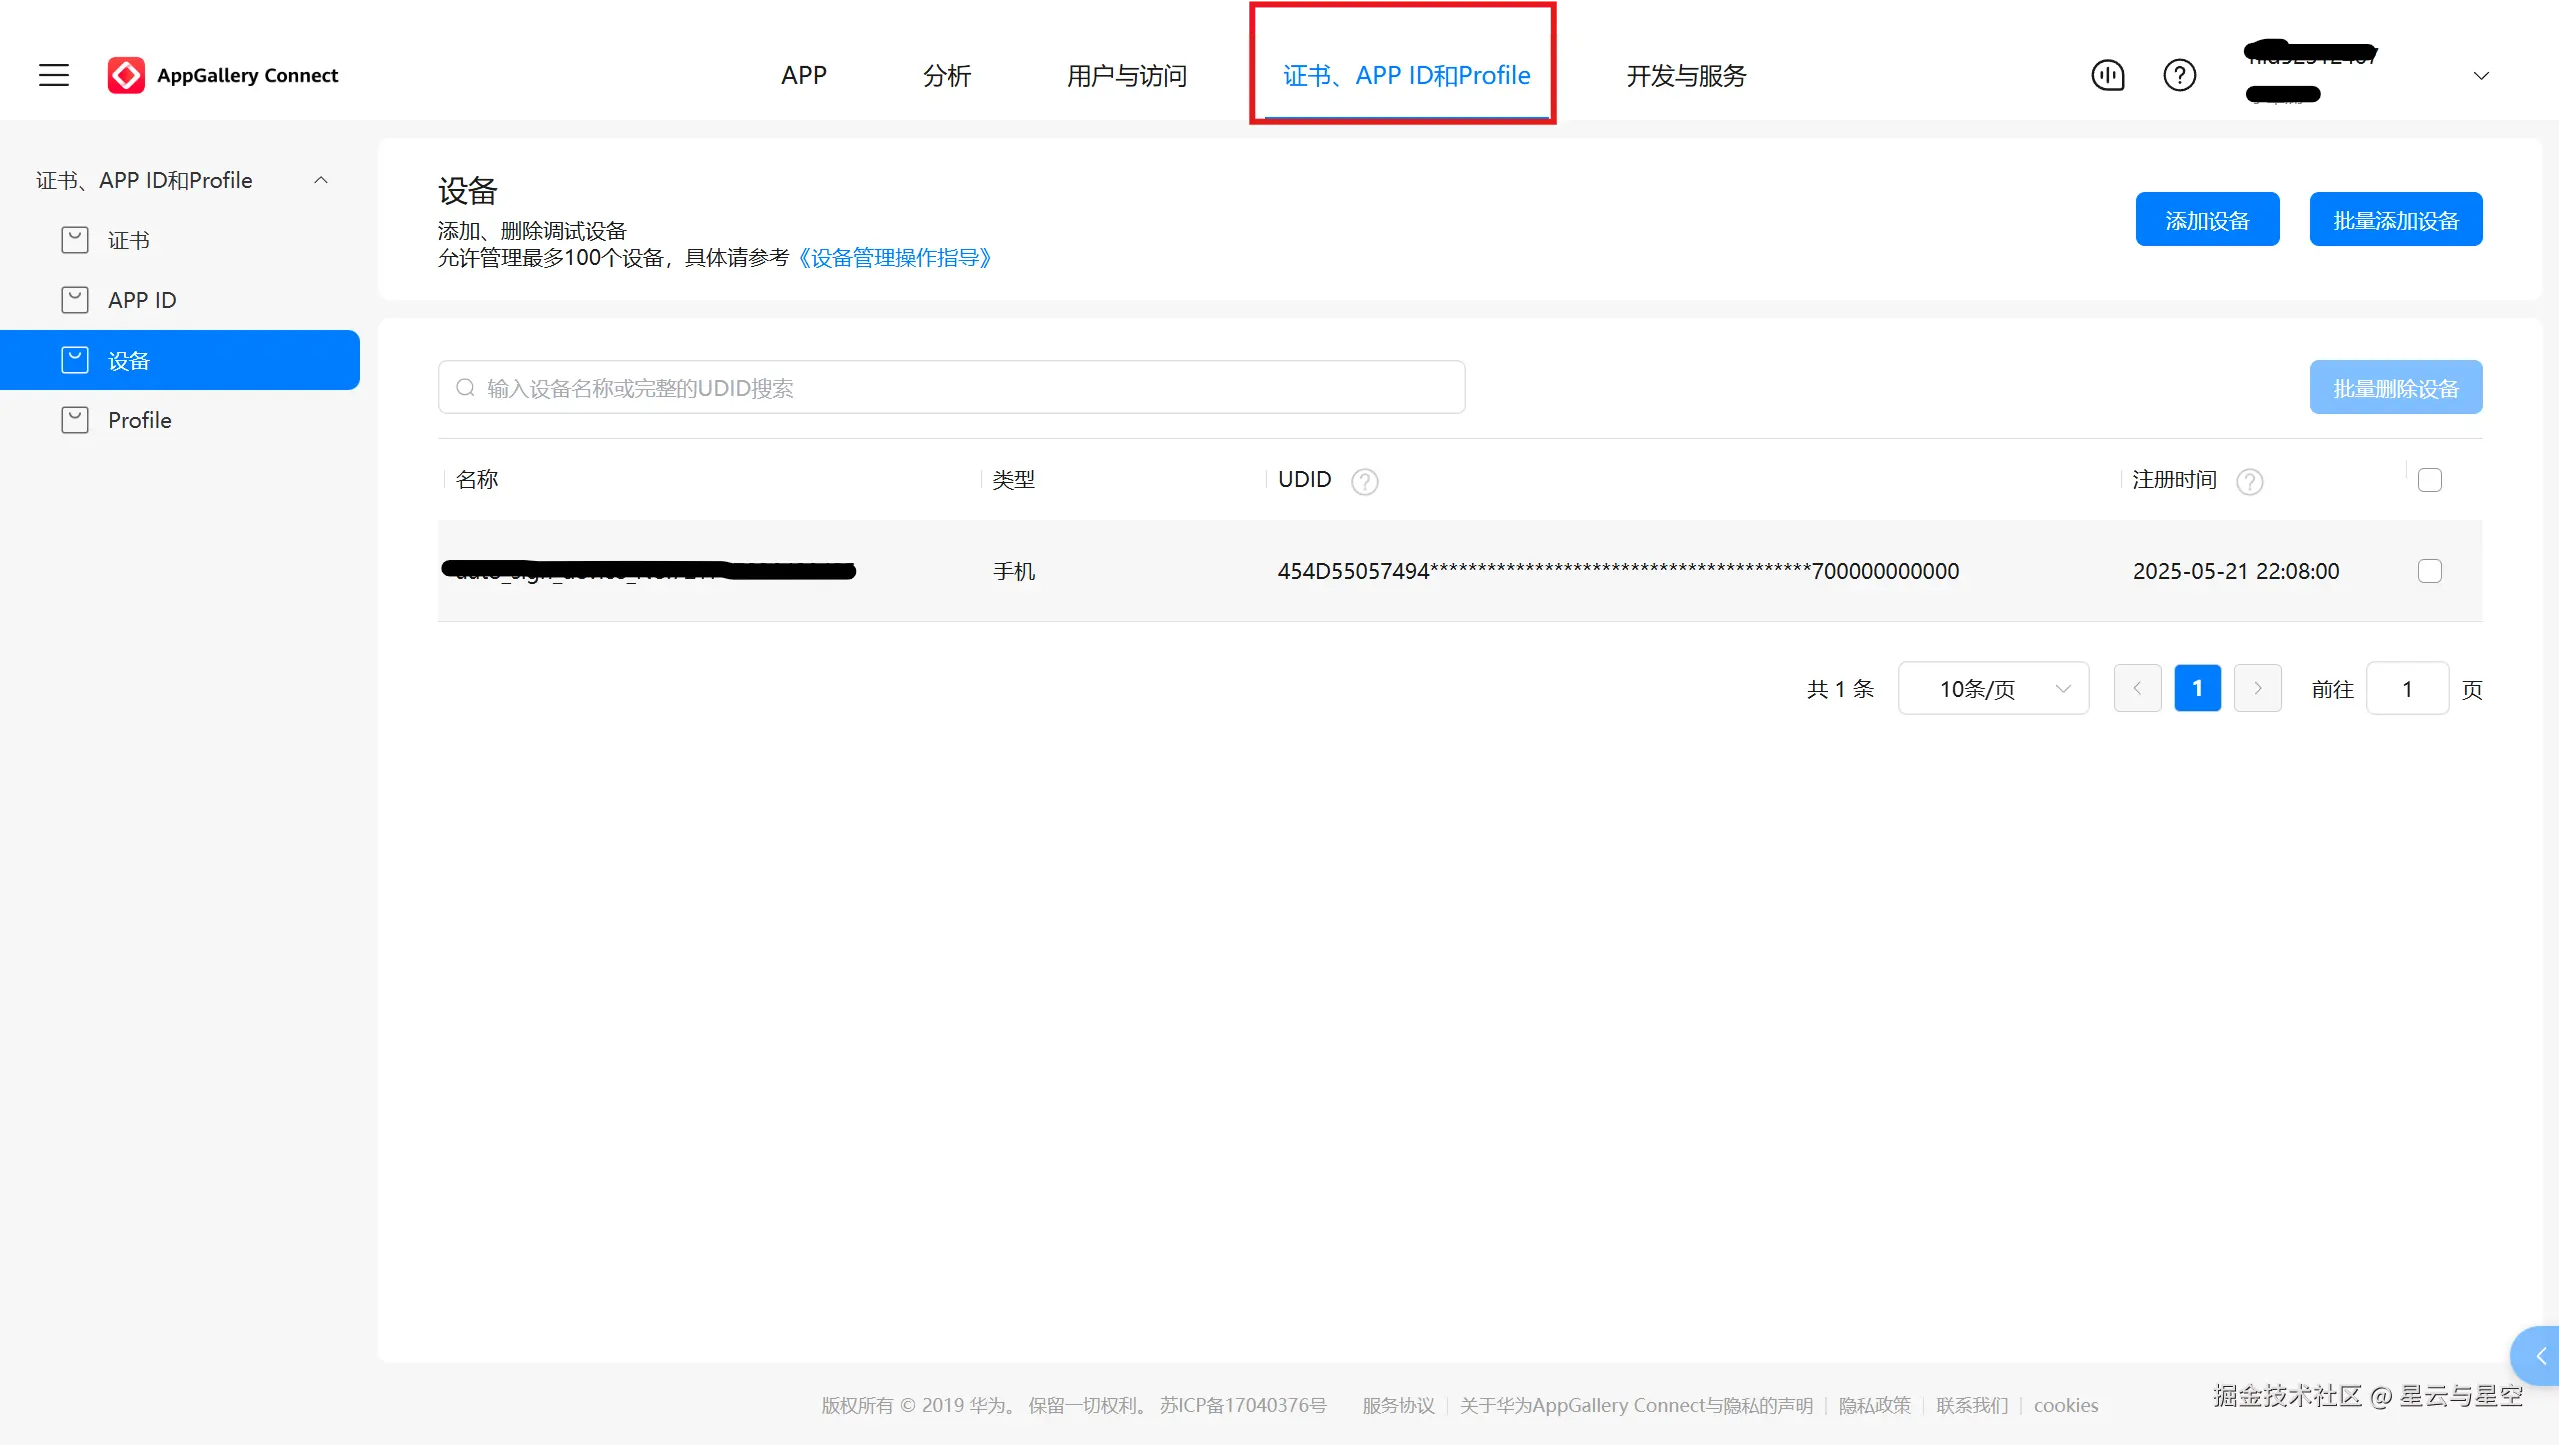Viewport: 2559px width, 1445px height.
Task: Switch to the 开发与服务 tab
Action: pyautogui.click(x=1685, y=76)
